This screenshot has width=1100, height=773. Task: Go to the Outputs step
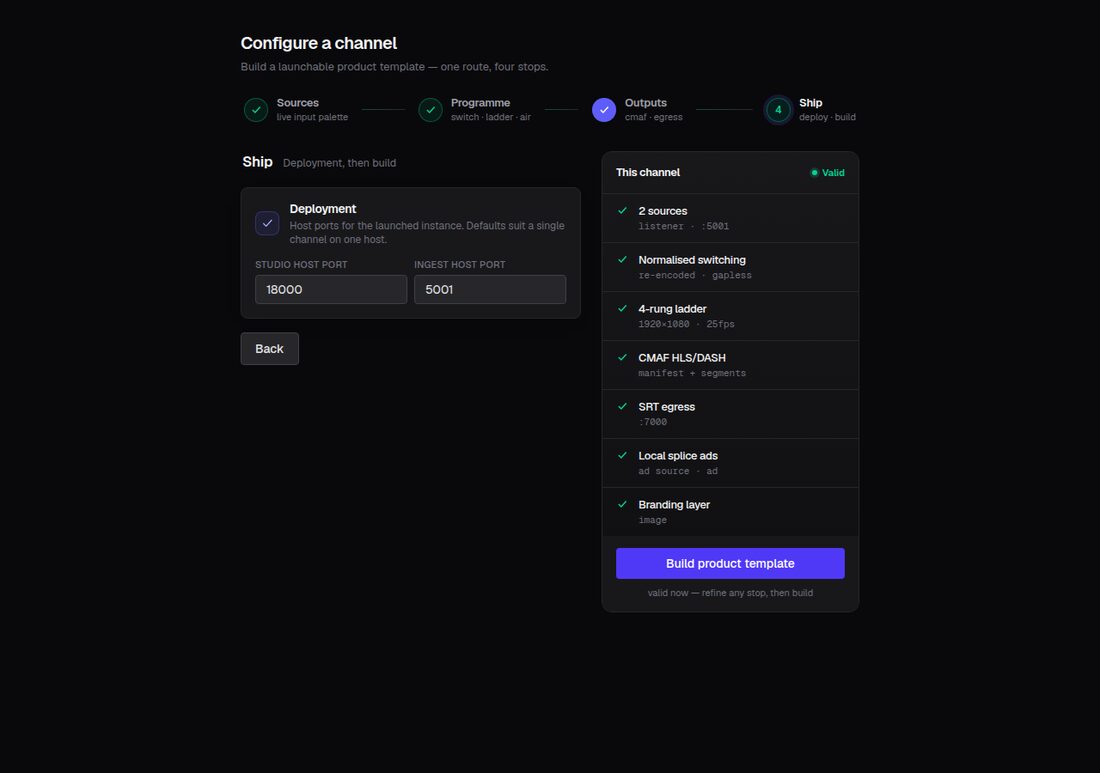pos(638,110)
